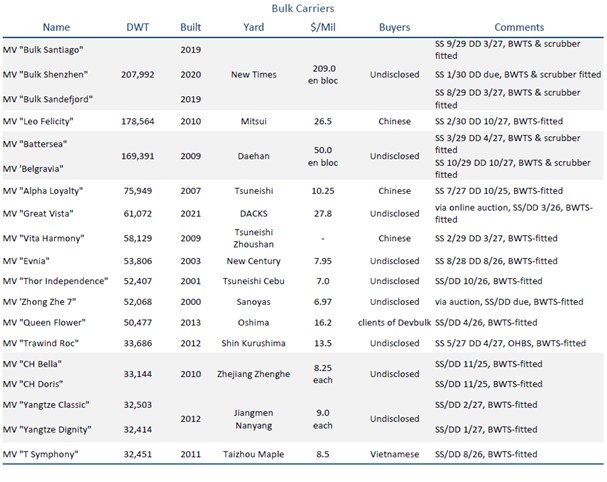Click the DWT value 207,992
Screen dimensions: 607x482
[x=139, y=72]
